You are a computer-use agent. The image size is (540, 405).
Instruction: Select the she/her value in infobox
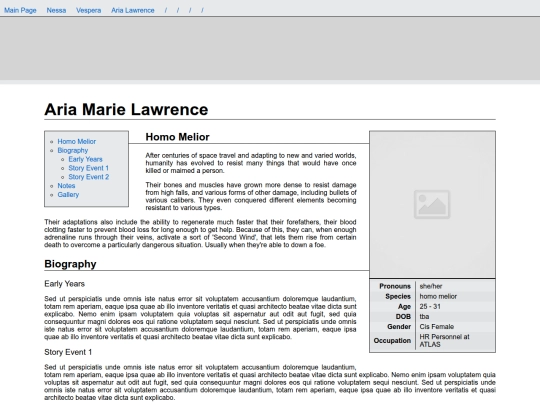[431, 286]
